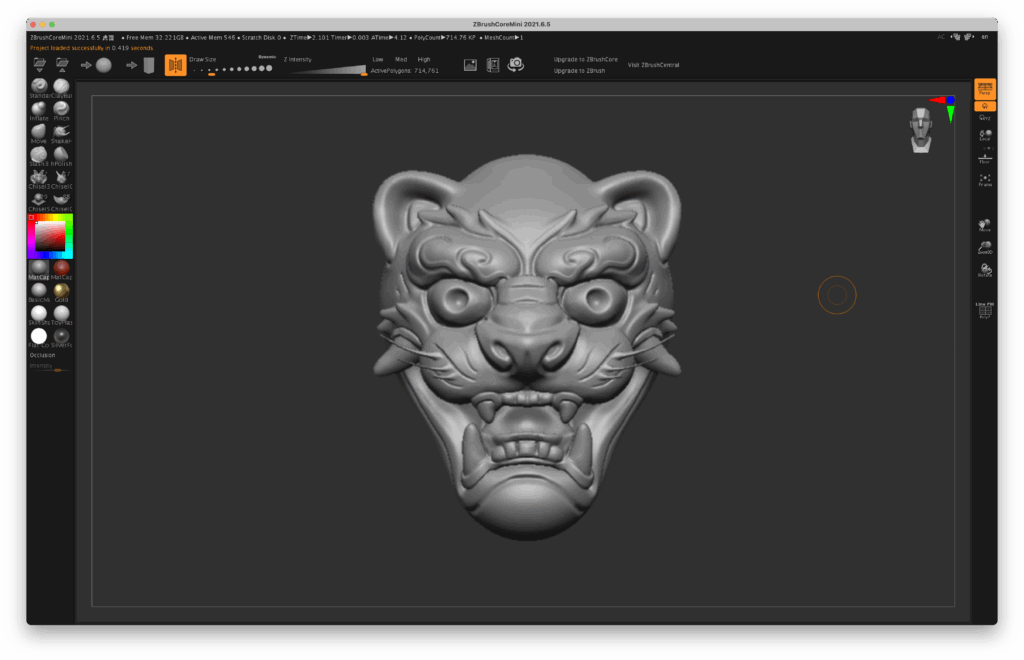Toggle Dynamic draw size
The height and width of the screenshot is (660, 1024).
coord(267,57)
